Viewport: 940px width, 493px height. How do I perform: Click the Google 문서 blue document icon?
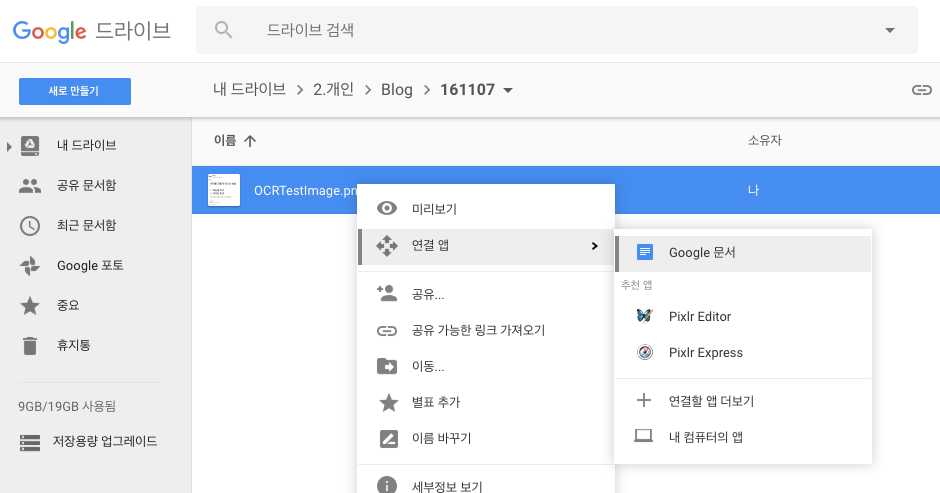(x=645, y=252)
